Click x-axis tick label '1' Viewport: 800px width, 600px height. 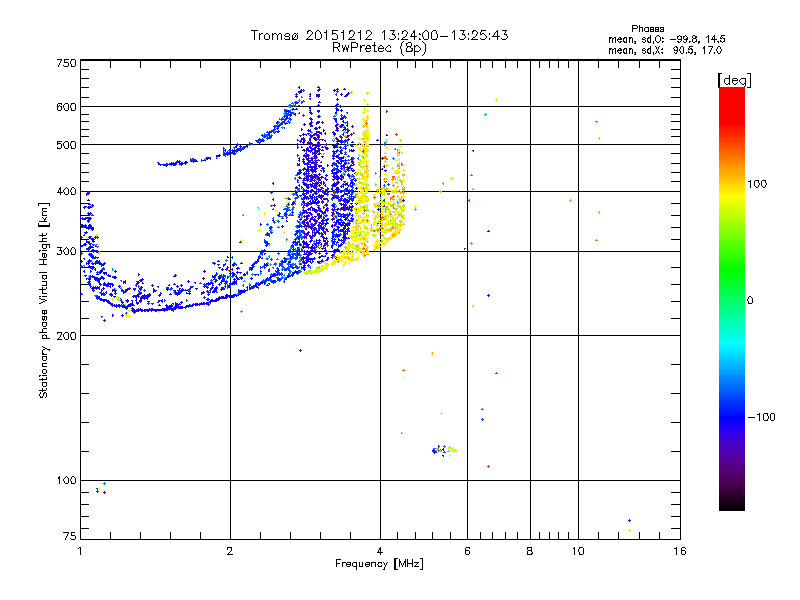coord(80,551)
